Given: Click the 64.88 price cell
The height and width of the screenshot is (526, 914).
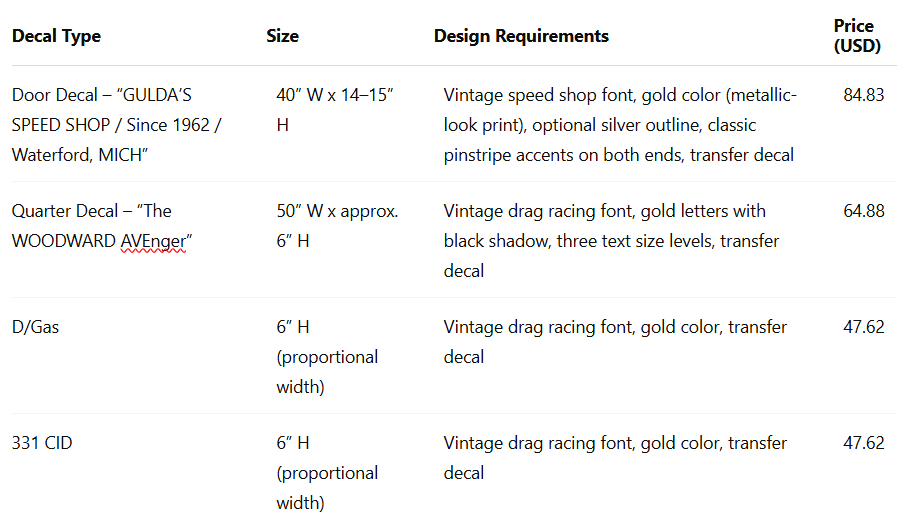Looking at the screenshot, I should [x=864, y=211].
